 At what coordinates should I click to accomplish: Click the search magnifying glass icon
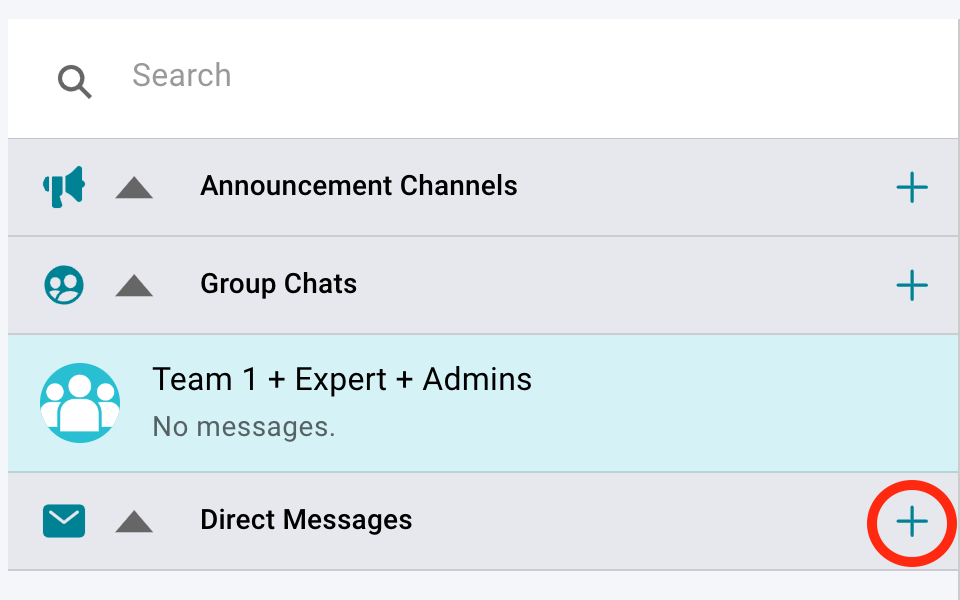[74, 81]
